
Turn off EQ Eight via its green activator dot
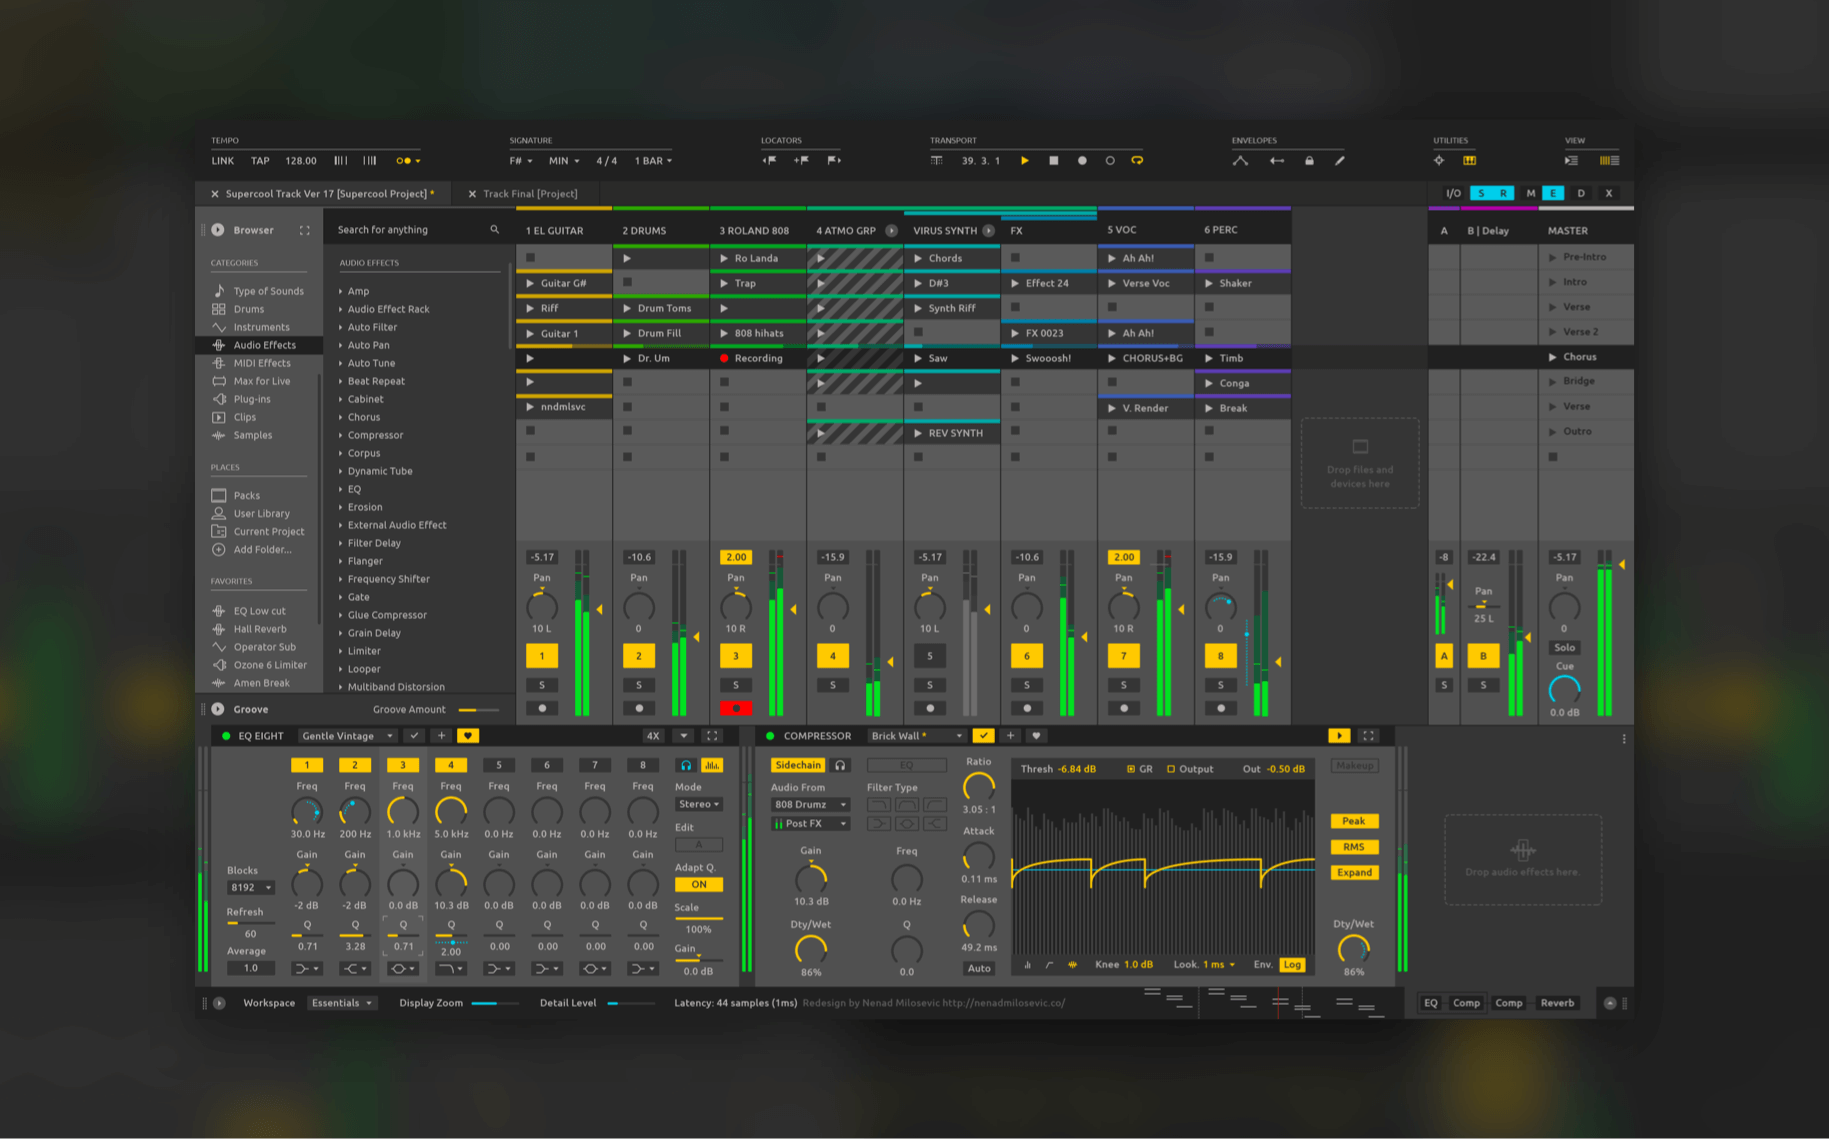(x=226, y=735)
